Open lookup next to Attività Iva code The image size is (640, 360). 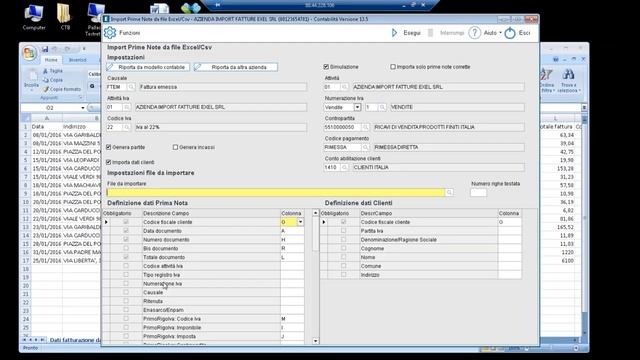click(127, 107)
